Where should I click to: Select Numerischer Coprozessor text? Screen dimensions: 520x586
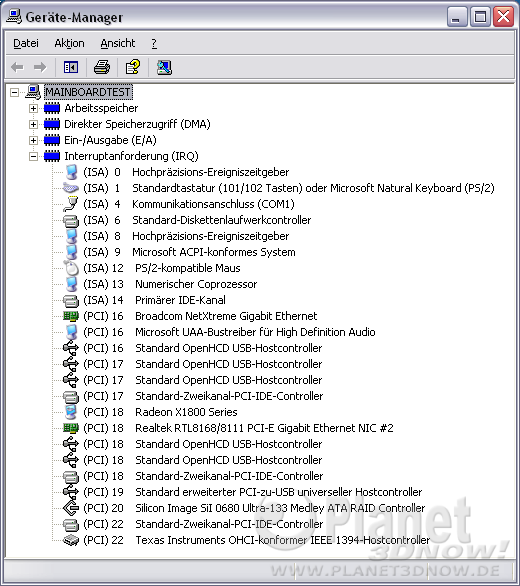[x=196, y=284]
